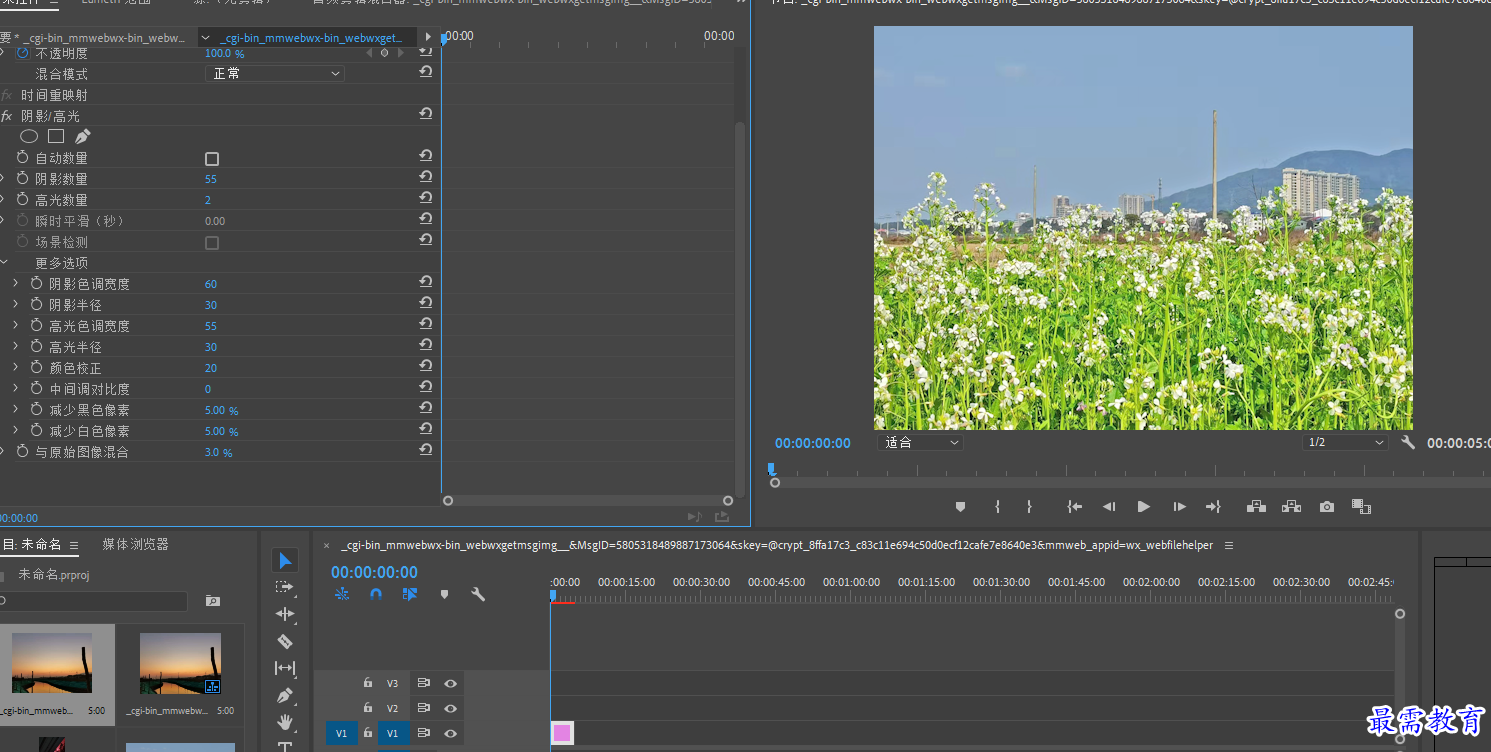Toggle V3 track output eye
The image size is (1491, 752).
coord(451,684)
